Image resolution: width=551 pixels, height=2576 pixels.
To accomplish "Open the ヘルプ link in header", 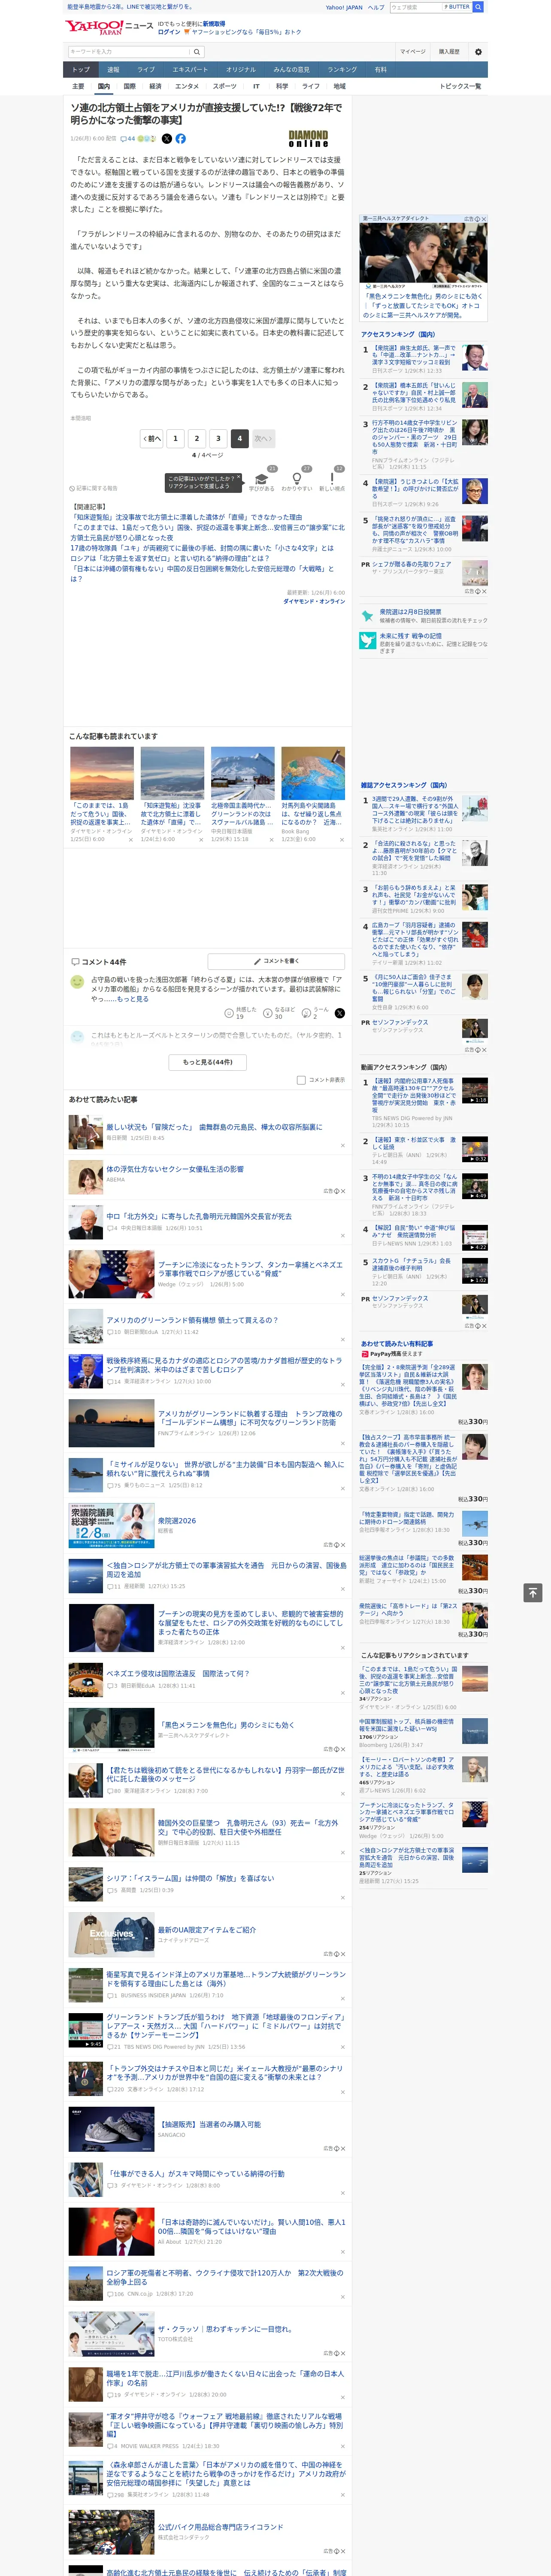I will coord(376,7).
